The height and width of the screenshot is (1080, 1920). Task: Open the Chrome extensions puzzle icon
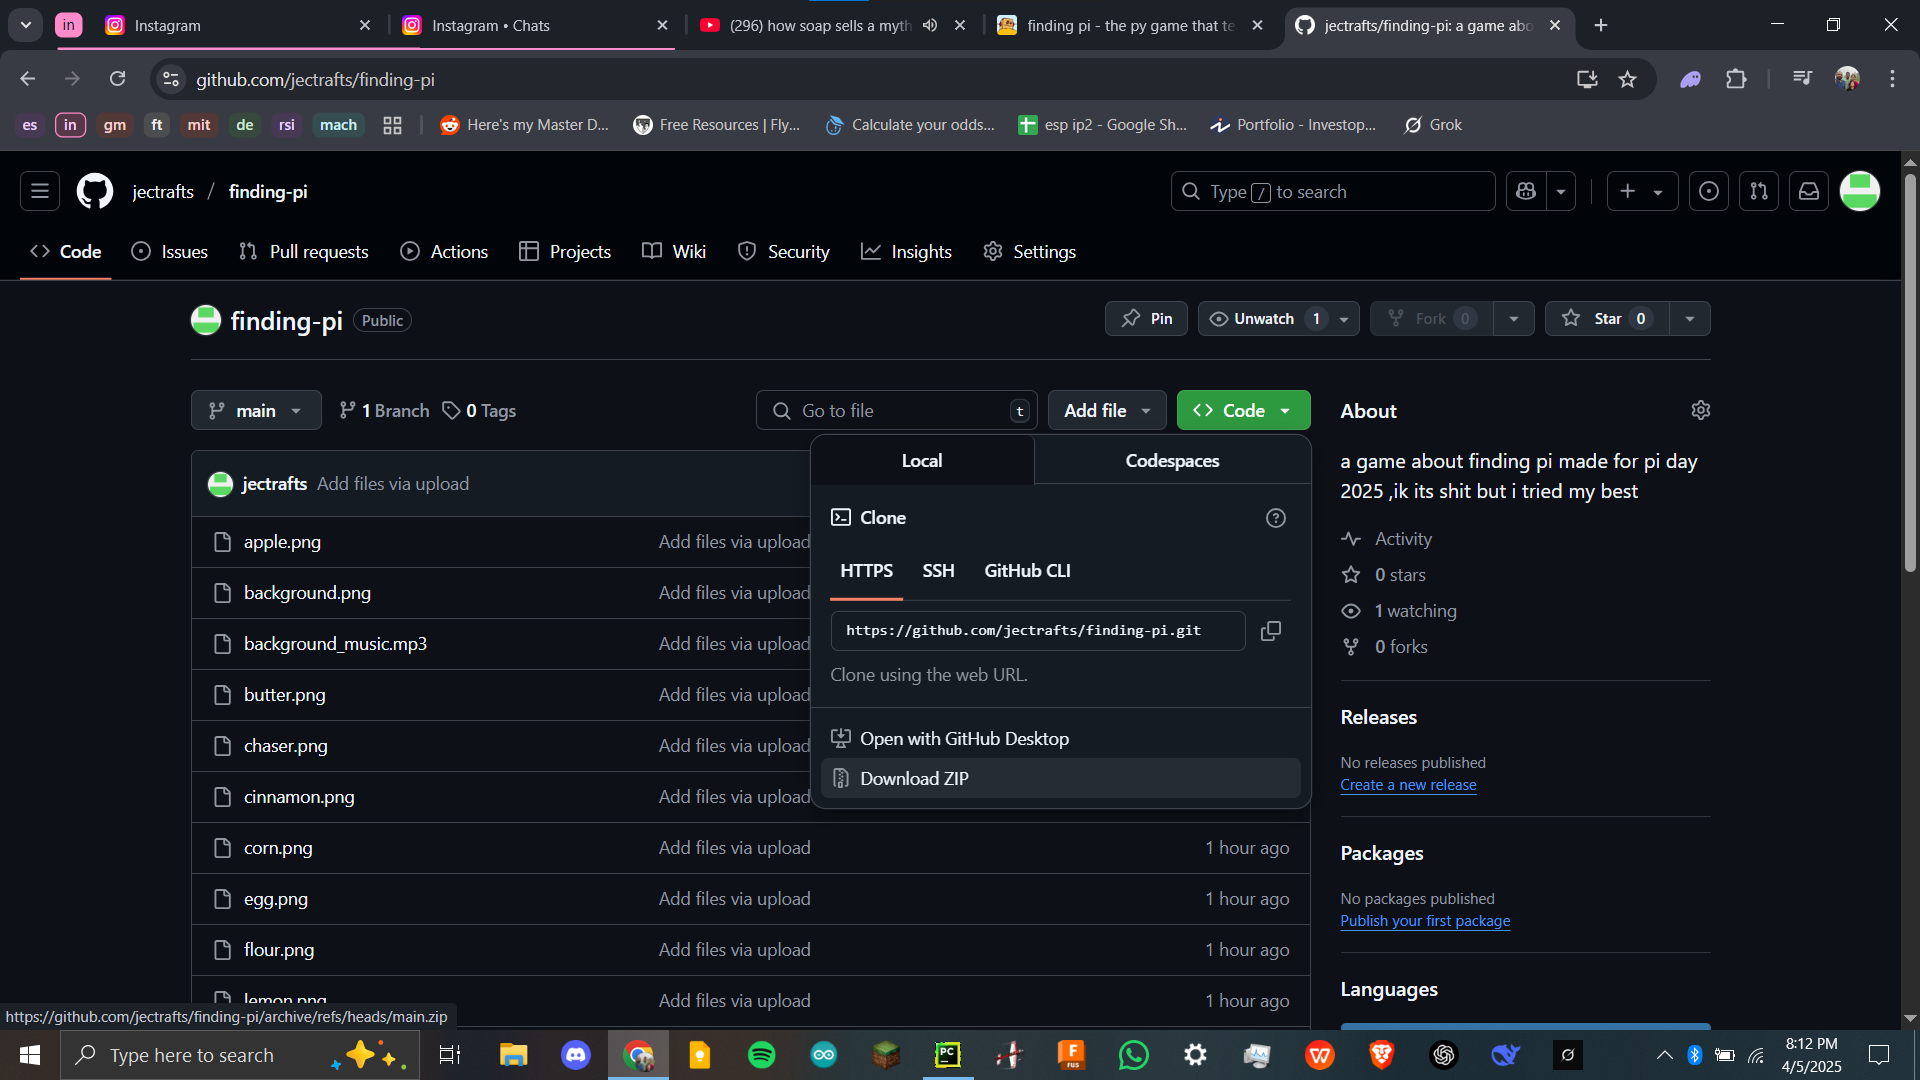click(1737, 79)
